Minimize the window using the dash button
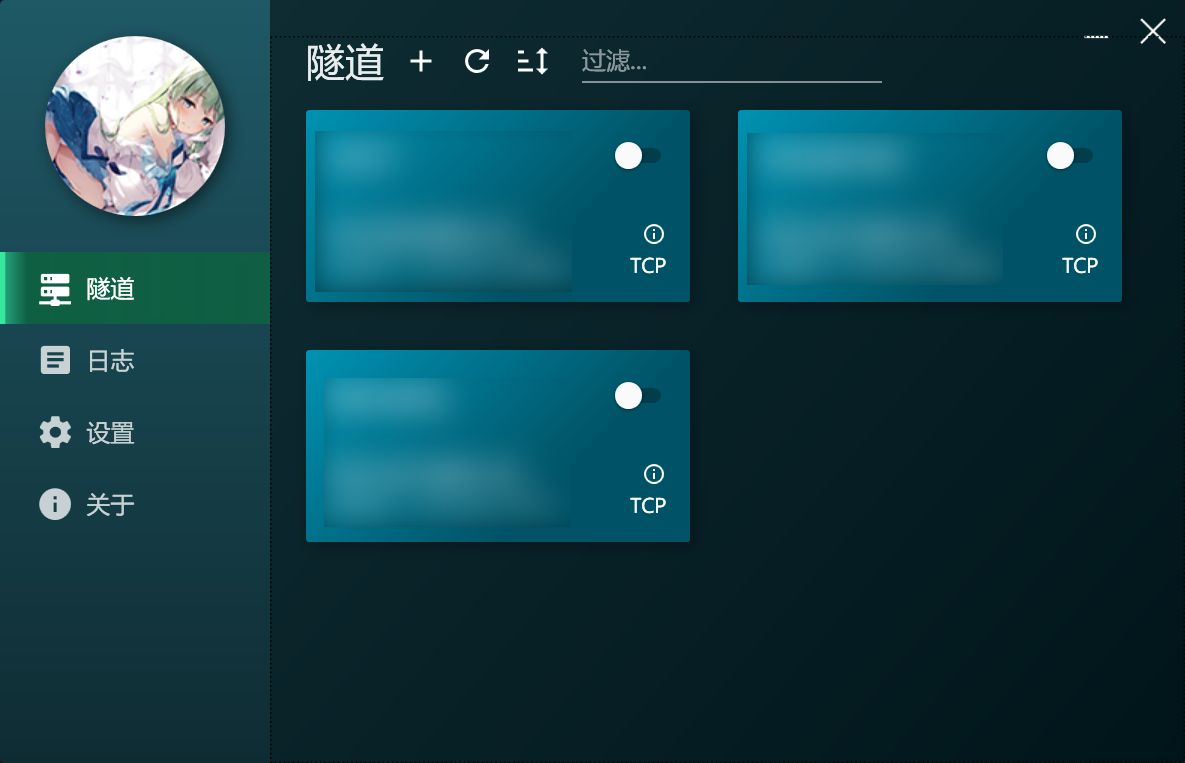This screenshot has width=1185, height=763. [x=1096, y=36]
